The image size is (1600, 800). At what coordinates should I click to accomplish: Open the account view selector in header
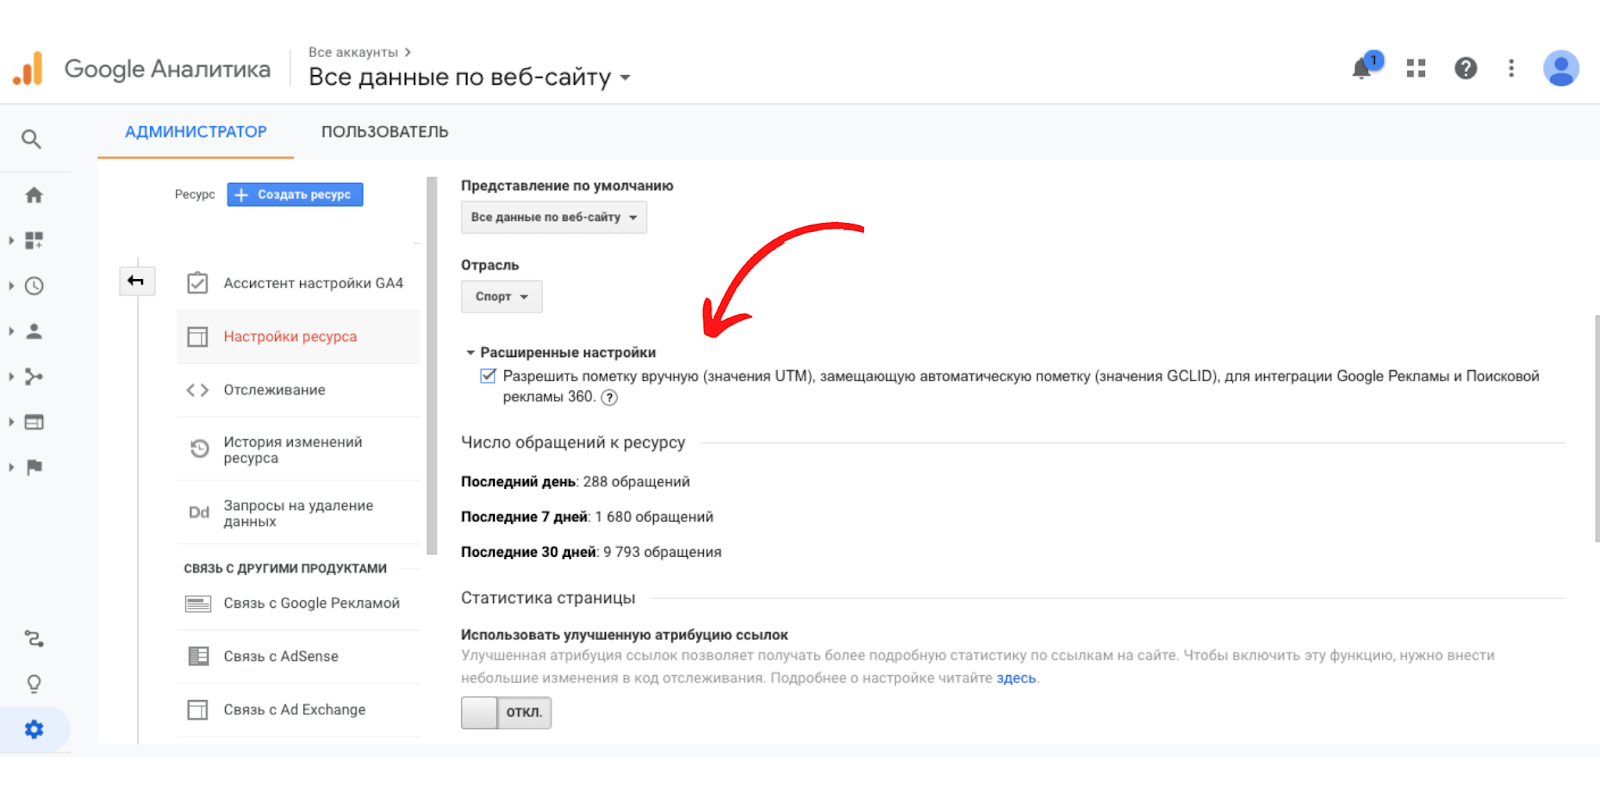(x=469, y=77)
